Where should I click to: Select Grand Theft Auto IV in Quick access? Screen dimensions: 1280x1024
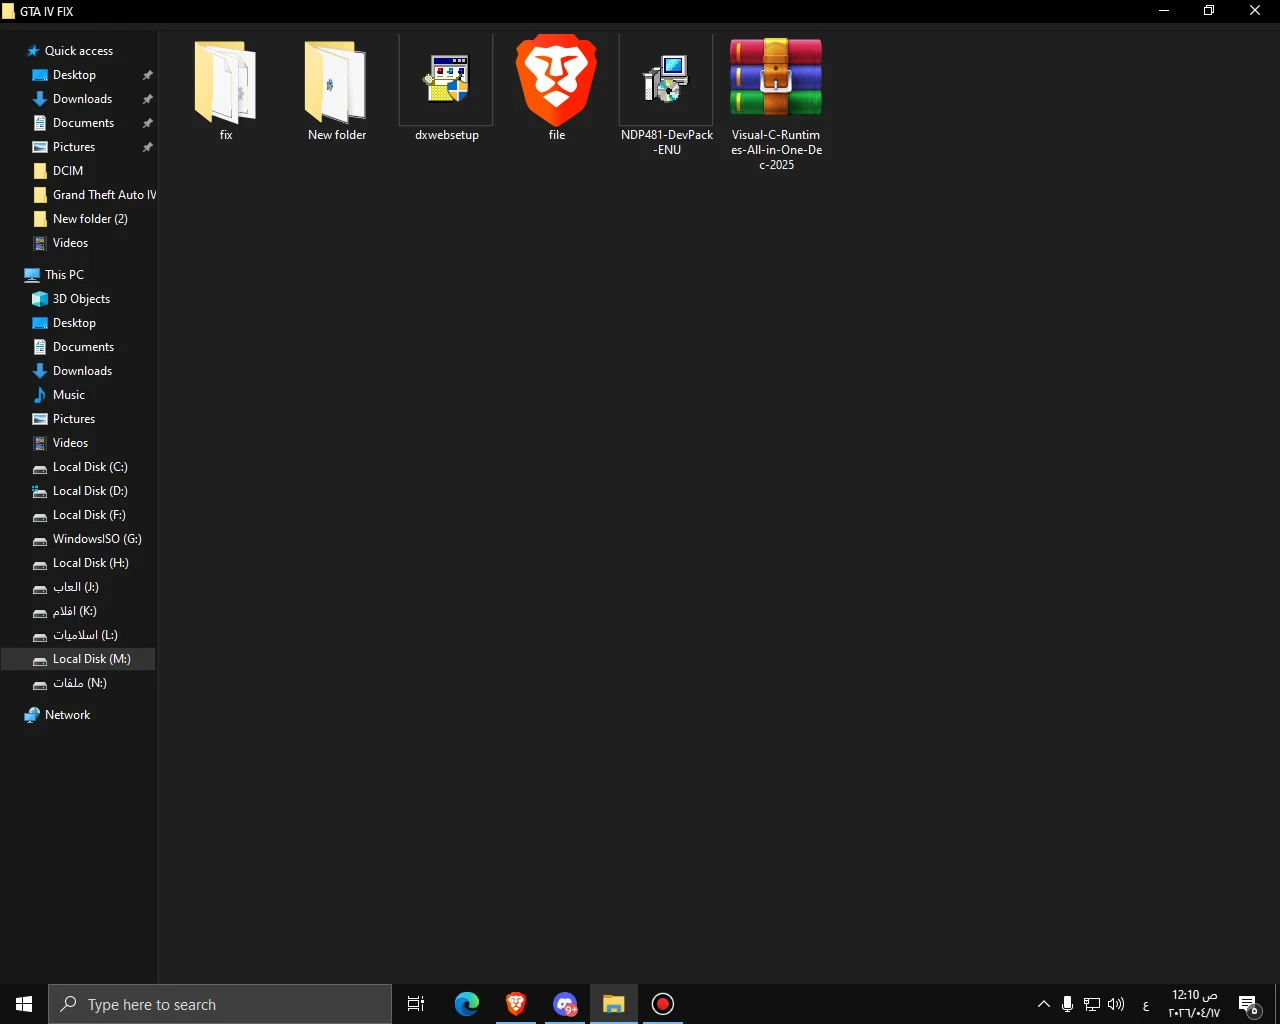pos(104,195)
